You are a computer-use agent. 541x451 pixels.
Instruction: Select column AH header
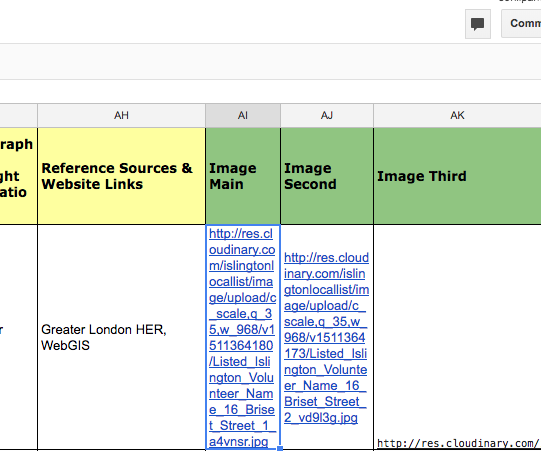(121, 116)
